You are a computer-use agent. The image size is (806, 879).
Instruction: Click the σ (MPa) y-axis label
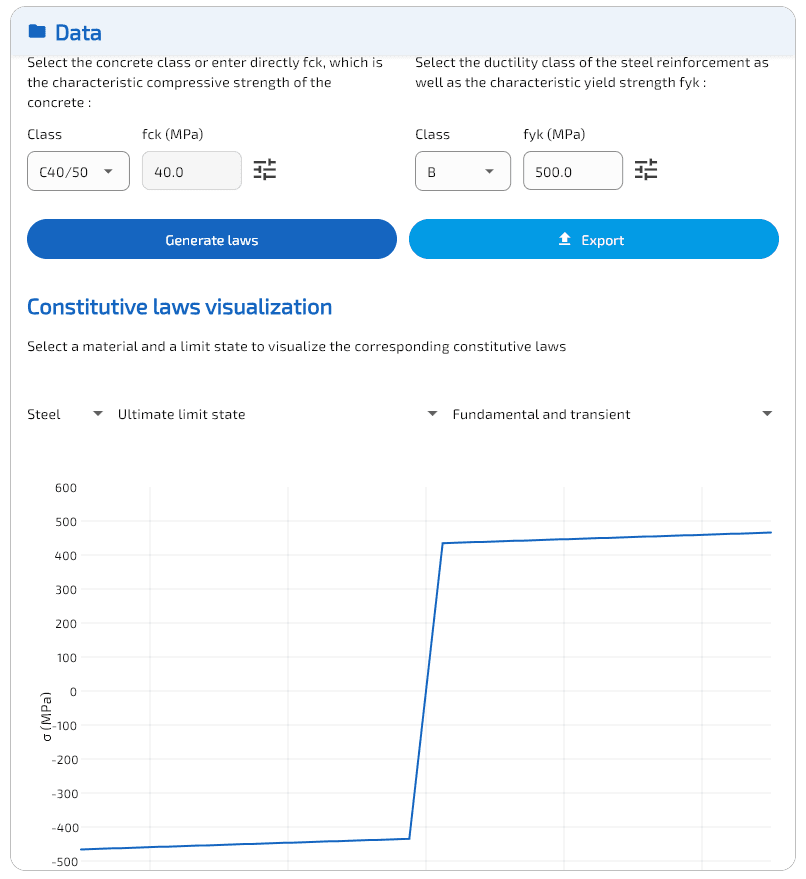tap(45, 717)
